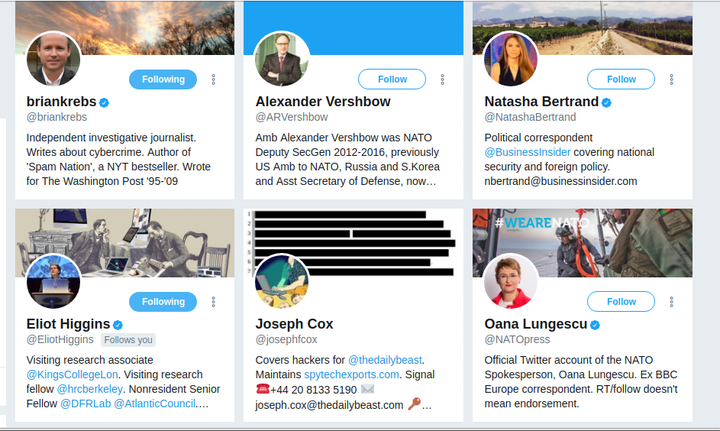The height and width of the screenshot is (431, 720).
Task: Click Joseph Cox illustrated avatar
Action: click(x=281, y=281)
